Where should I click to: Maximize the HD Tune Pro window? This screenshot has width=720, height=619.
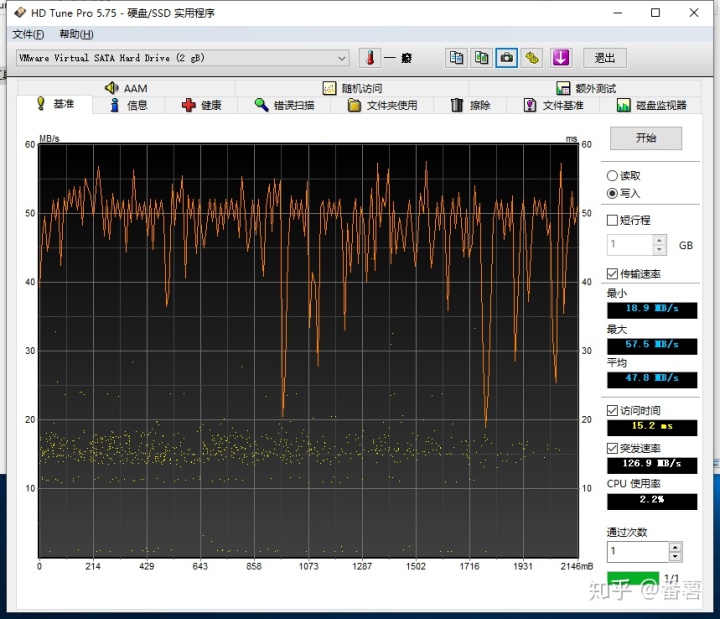point(655,13)
